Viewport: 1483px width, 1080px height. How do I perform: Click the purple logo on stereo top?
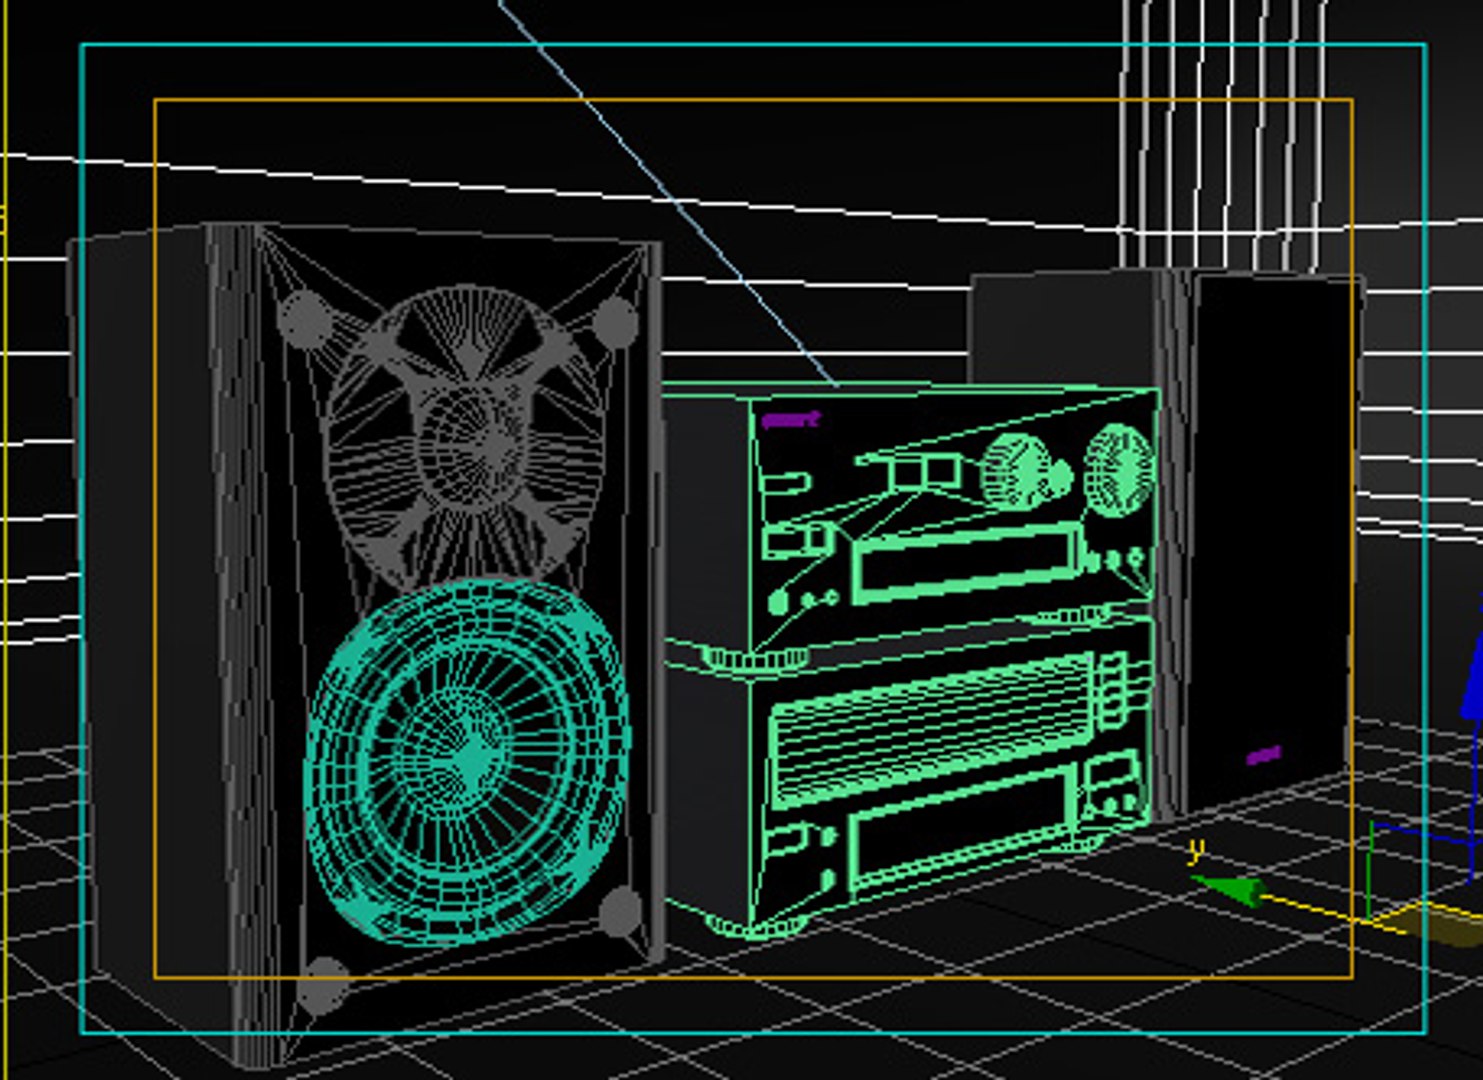pyautogui.click(x=790, y=419)
